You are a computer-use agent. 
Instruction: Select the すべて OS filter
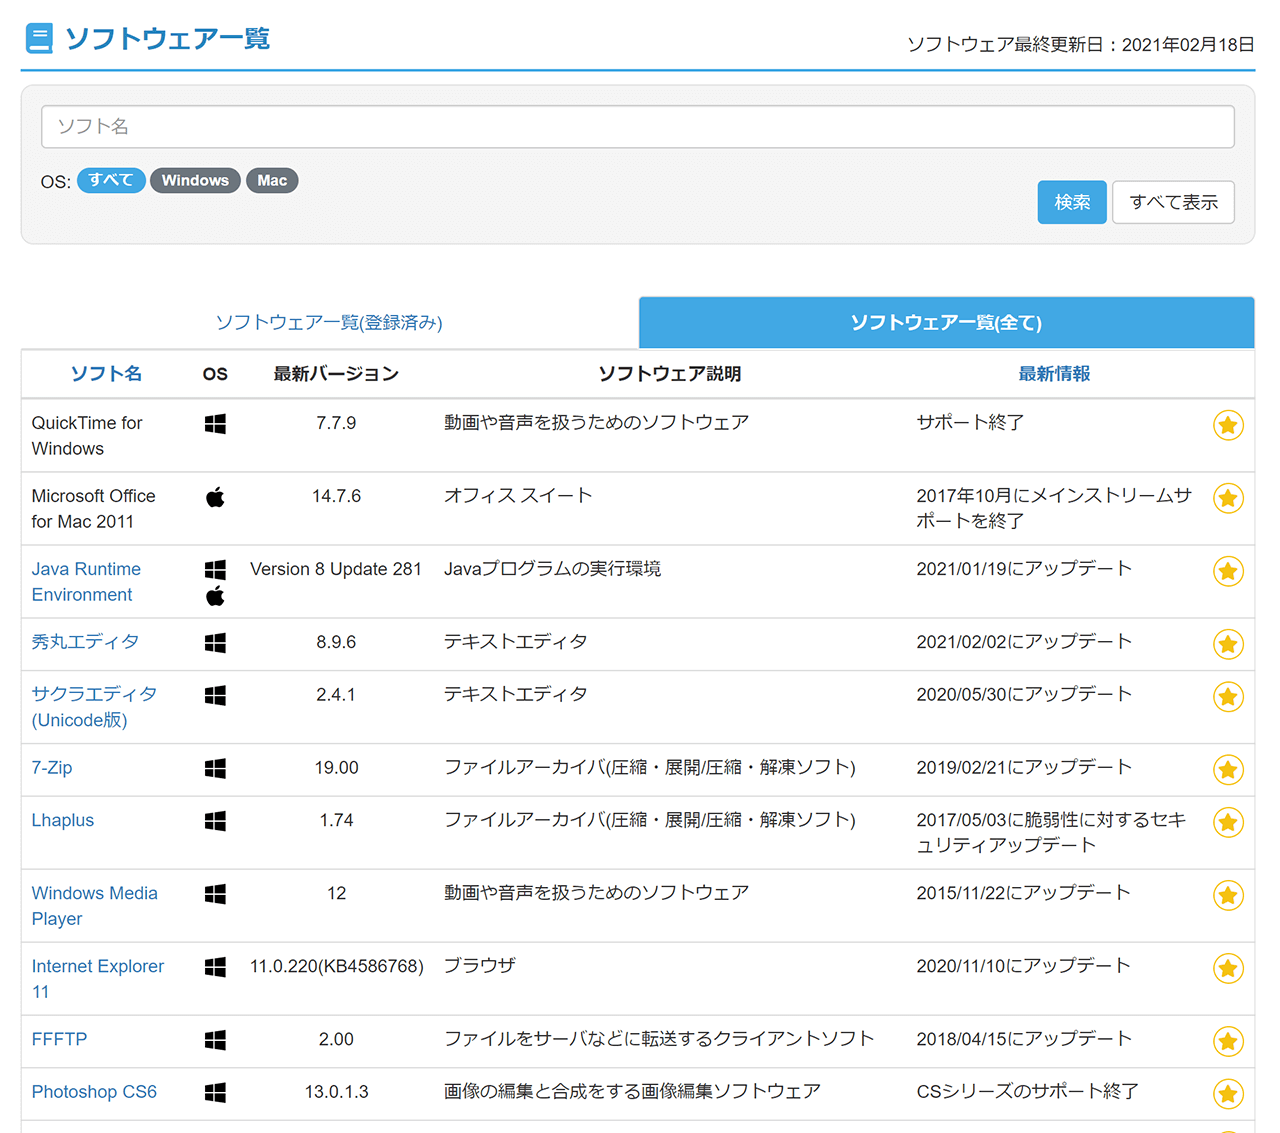point(111,180)
